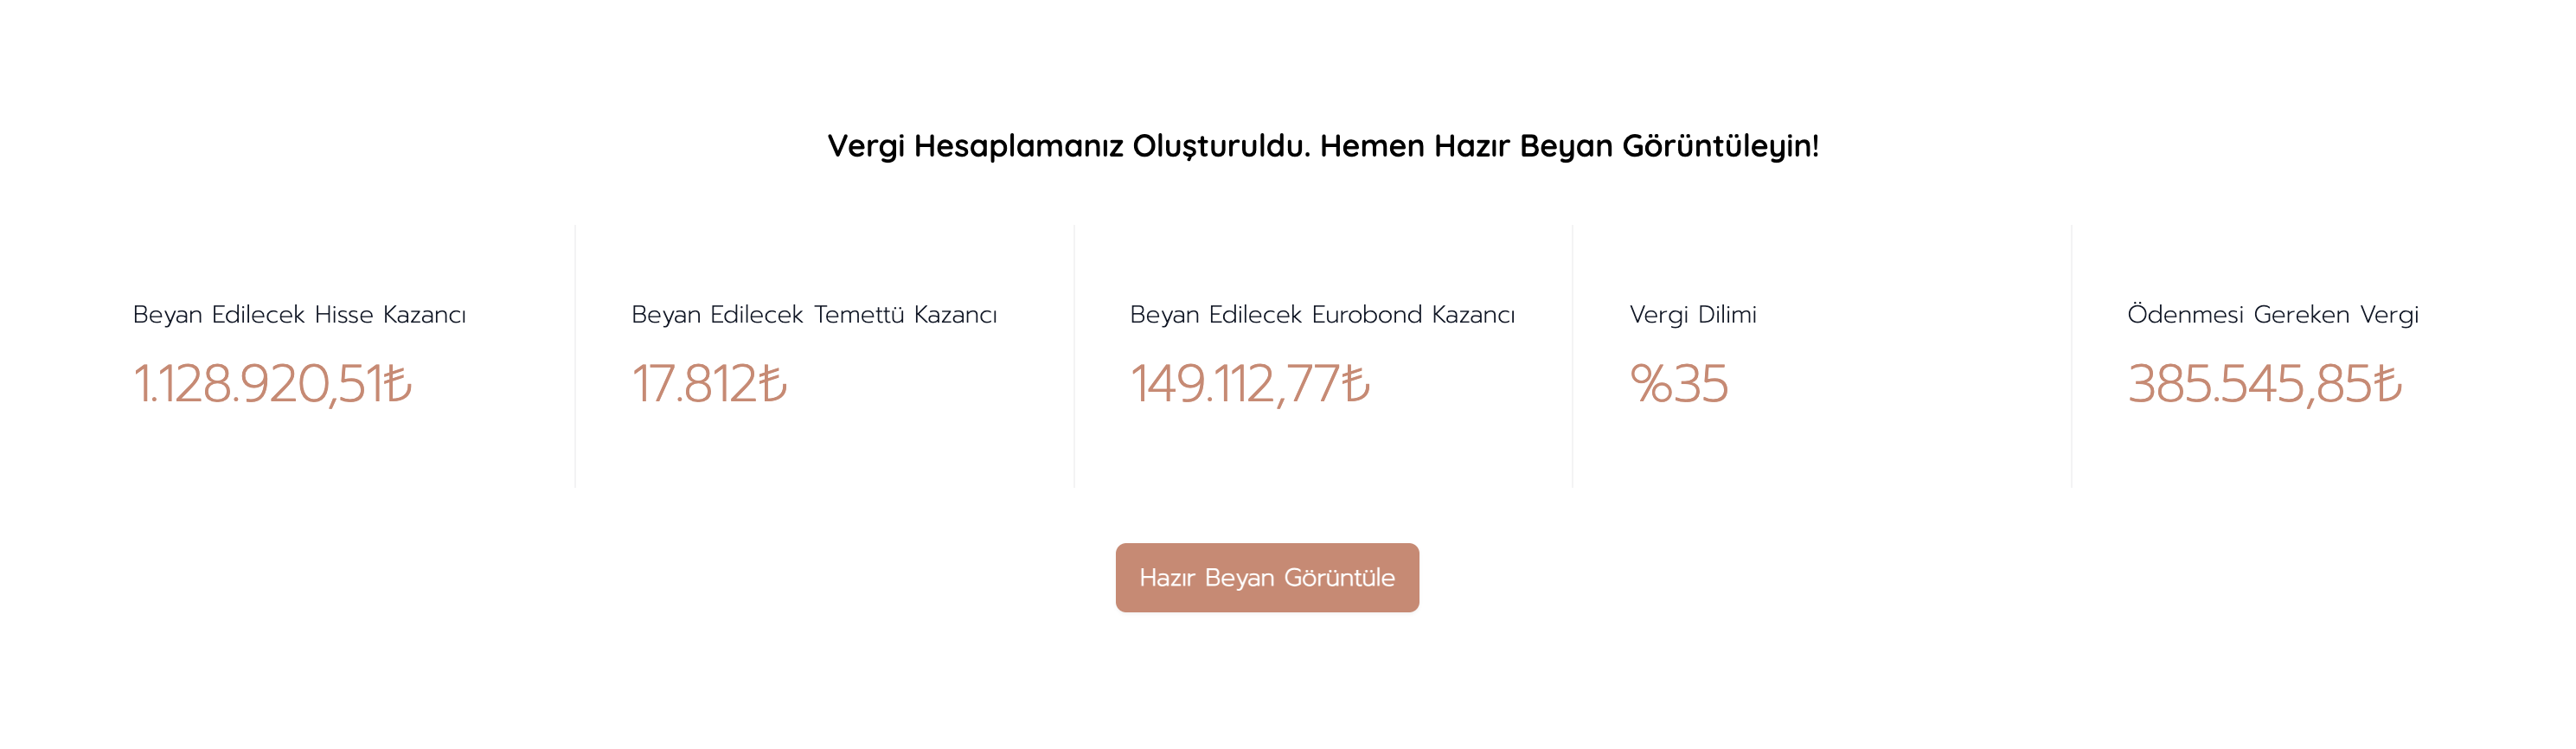Click the lira symbol after 1.128.920,51
Screen dimensions: 2576x749
(397, 384)
